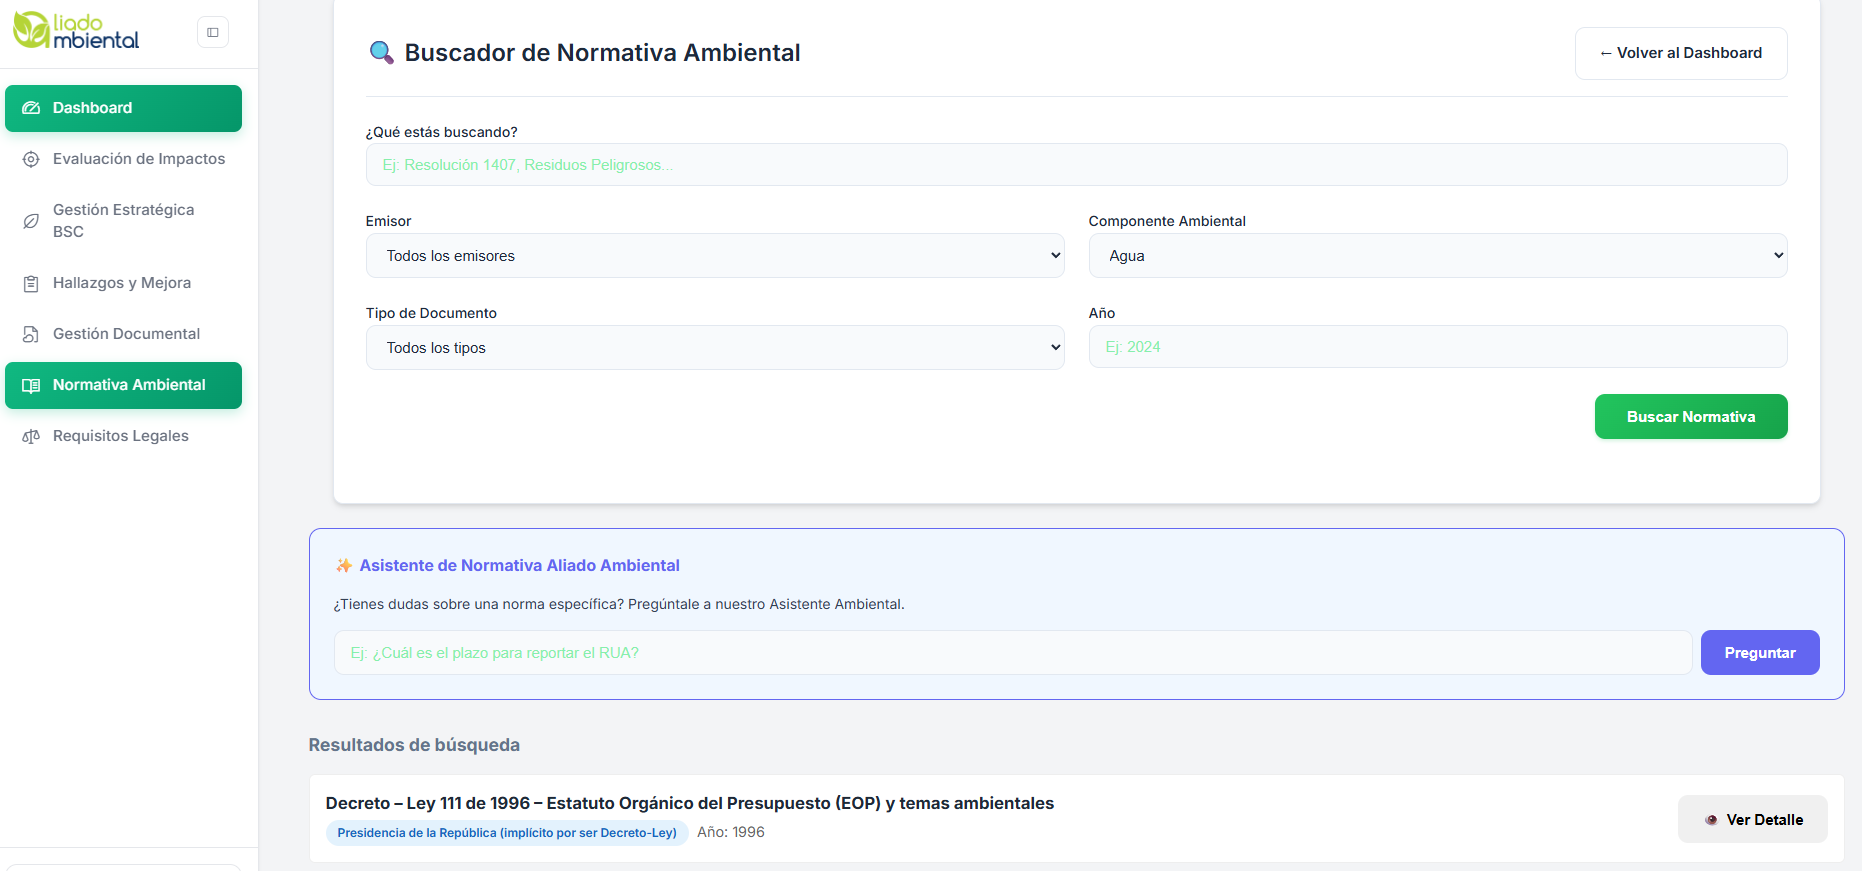Click the Evaluación de Impactos target icon
Screen dimensions: 1862x871
[31, 159]
